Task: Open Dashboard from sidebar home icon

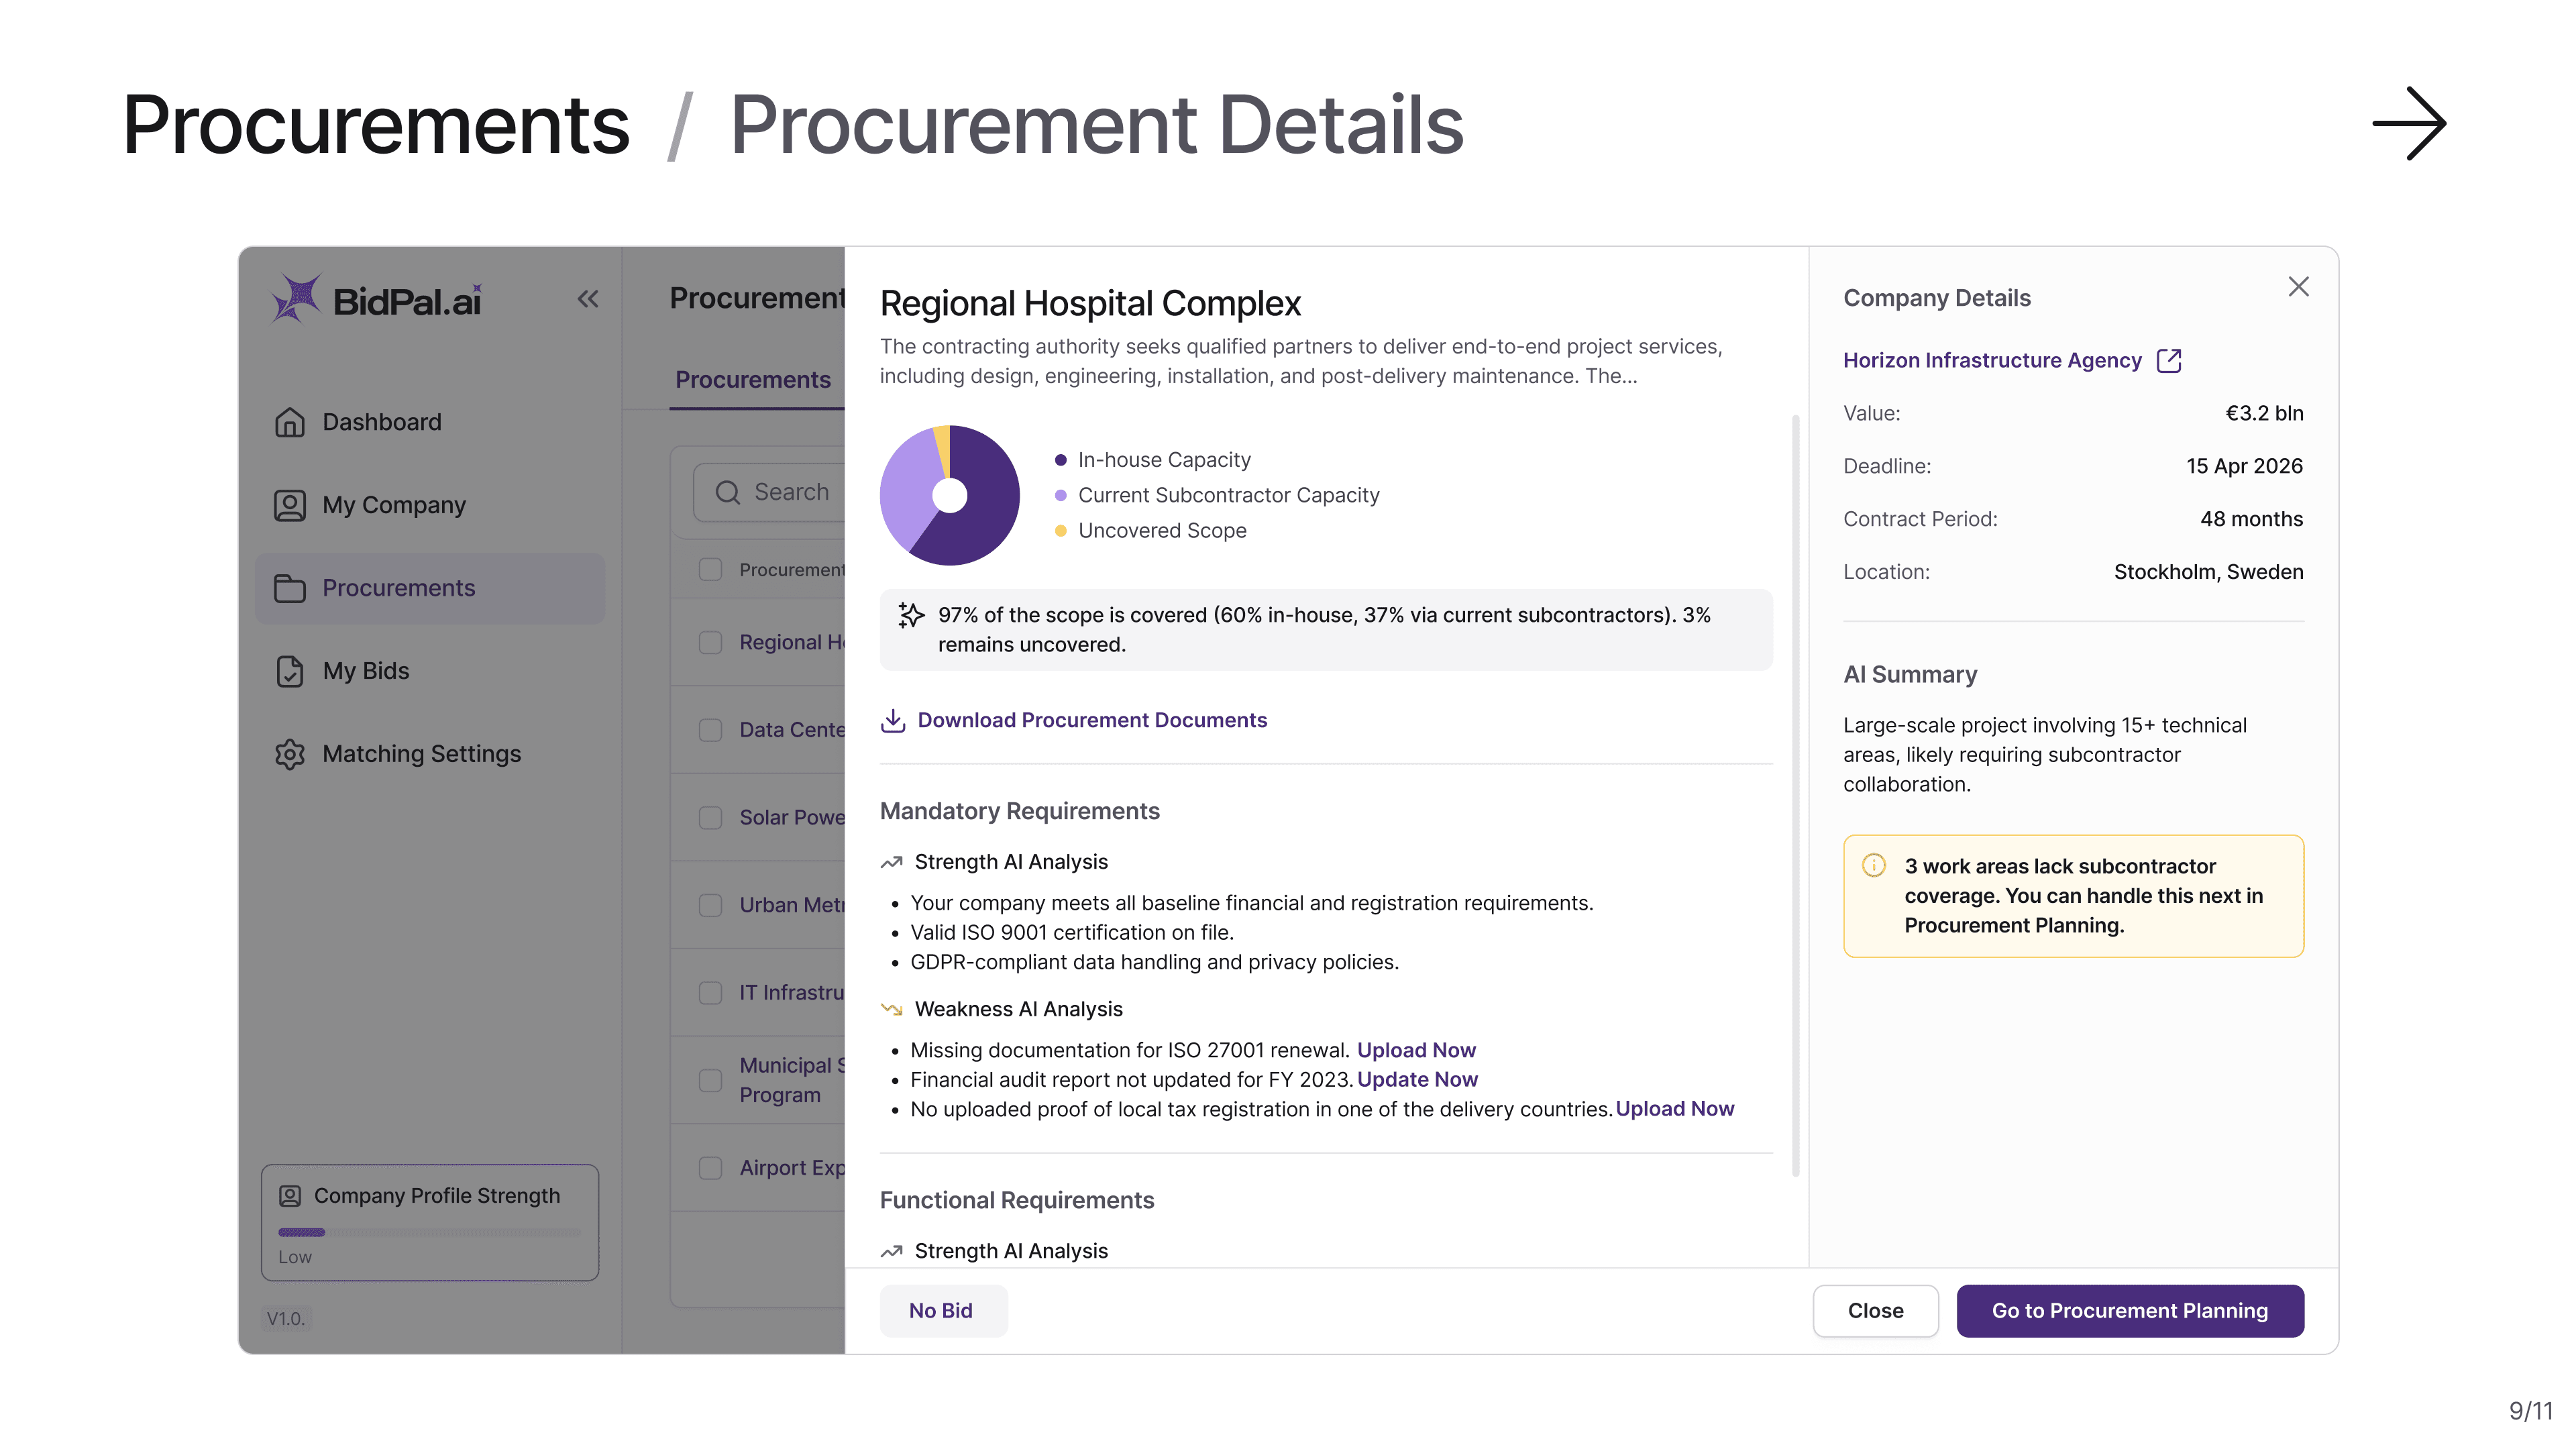Action: pyautogui.click(x=290, y=422)
